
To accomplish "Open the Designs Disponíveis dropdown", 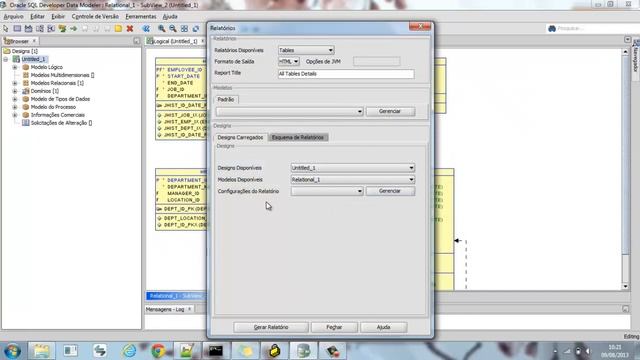I will (353, 168).
